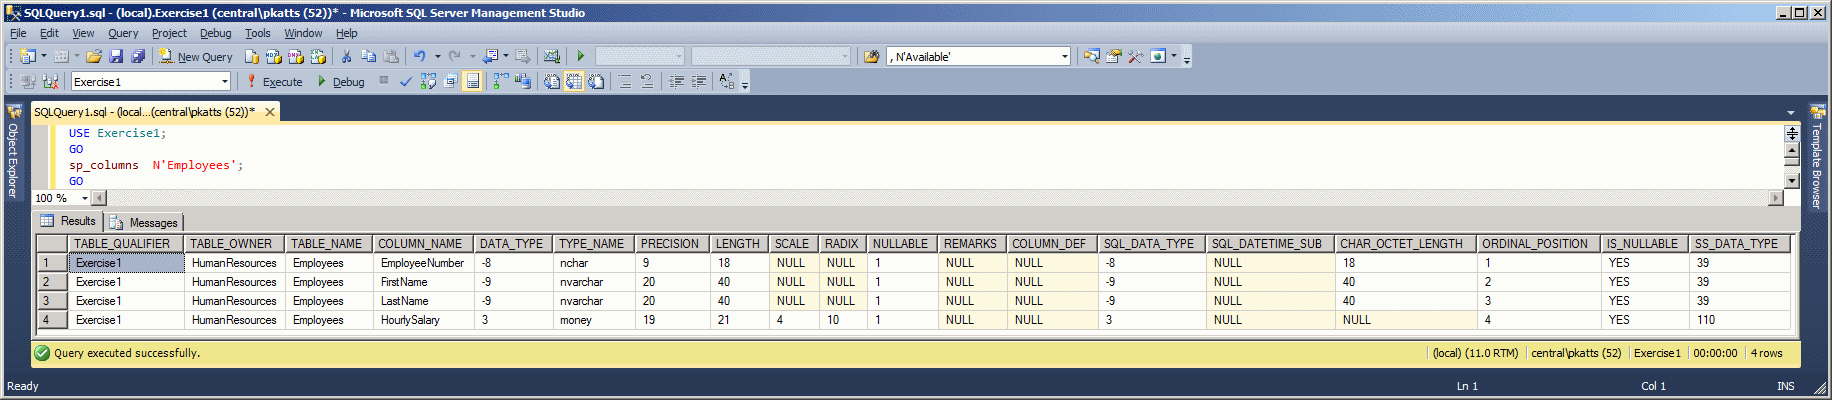The height and width of the screenshot is (400, 1832).
Task: Open SQL editor toolbar options overflow arrow
Action: coord(745,83)
